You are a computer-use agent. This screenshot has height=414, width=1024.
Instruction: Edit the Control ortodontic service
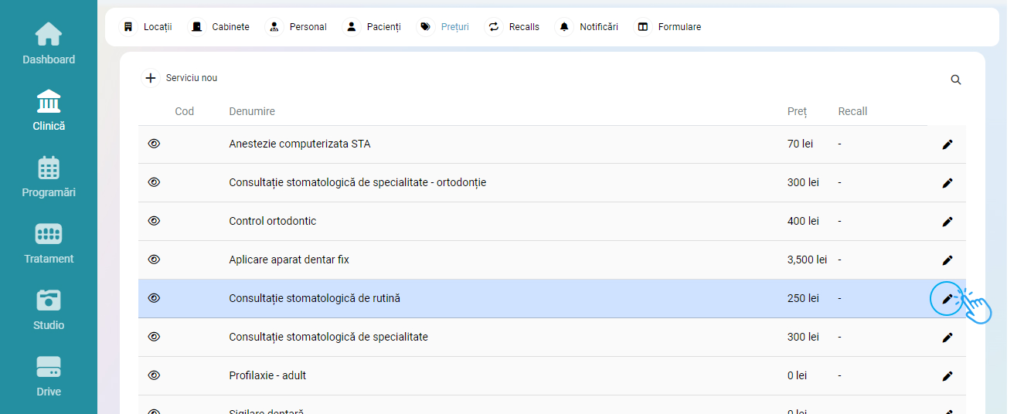[947, 221]
